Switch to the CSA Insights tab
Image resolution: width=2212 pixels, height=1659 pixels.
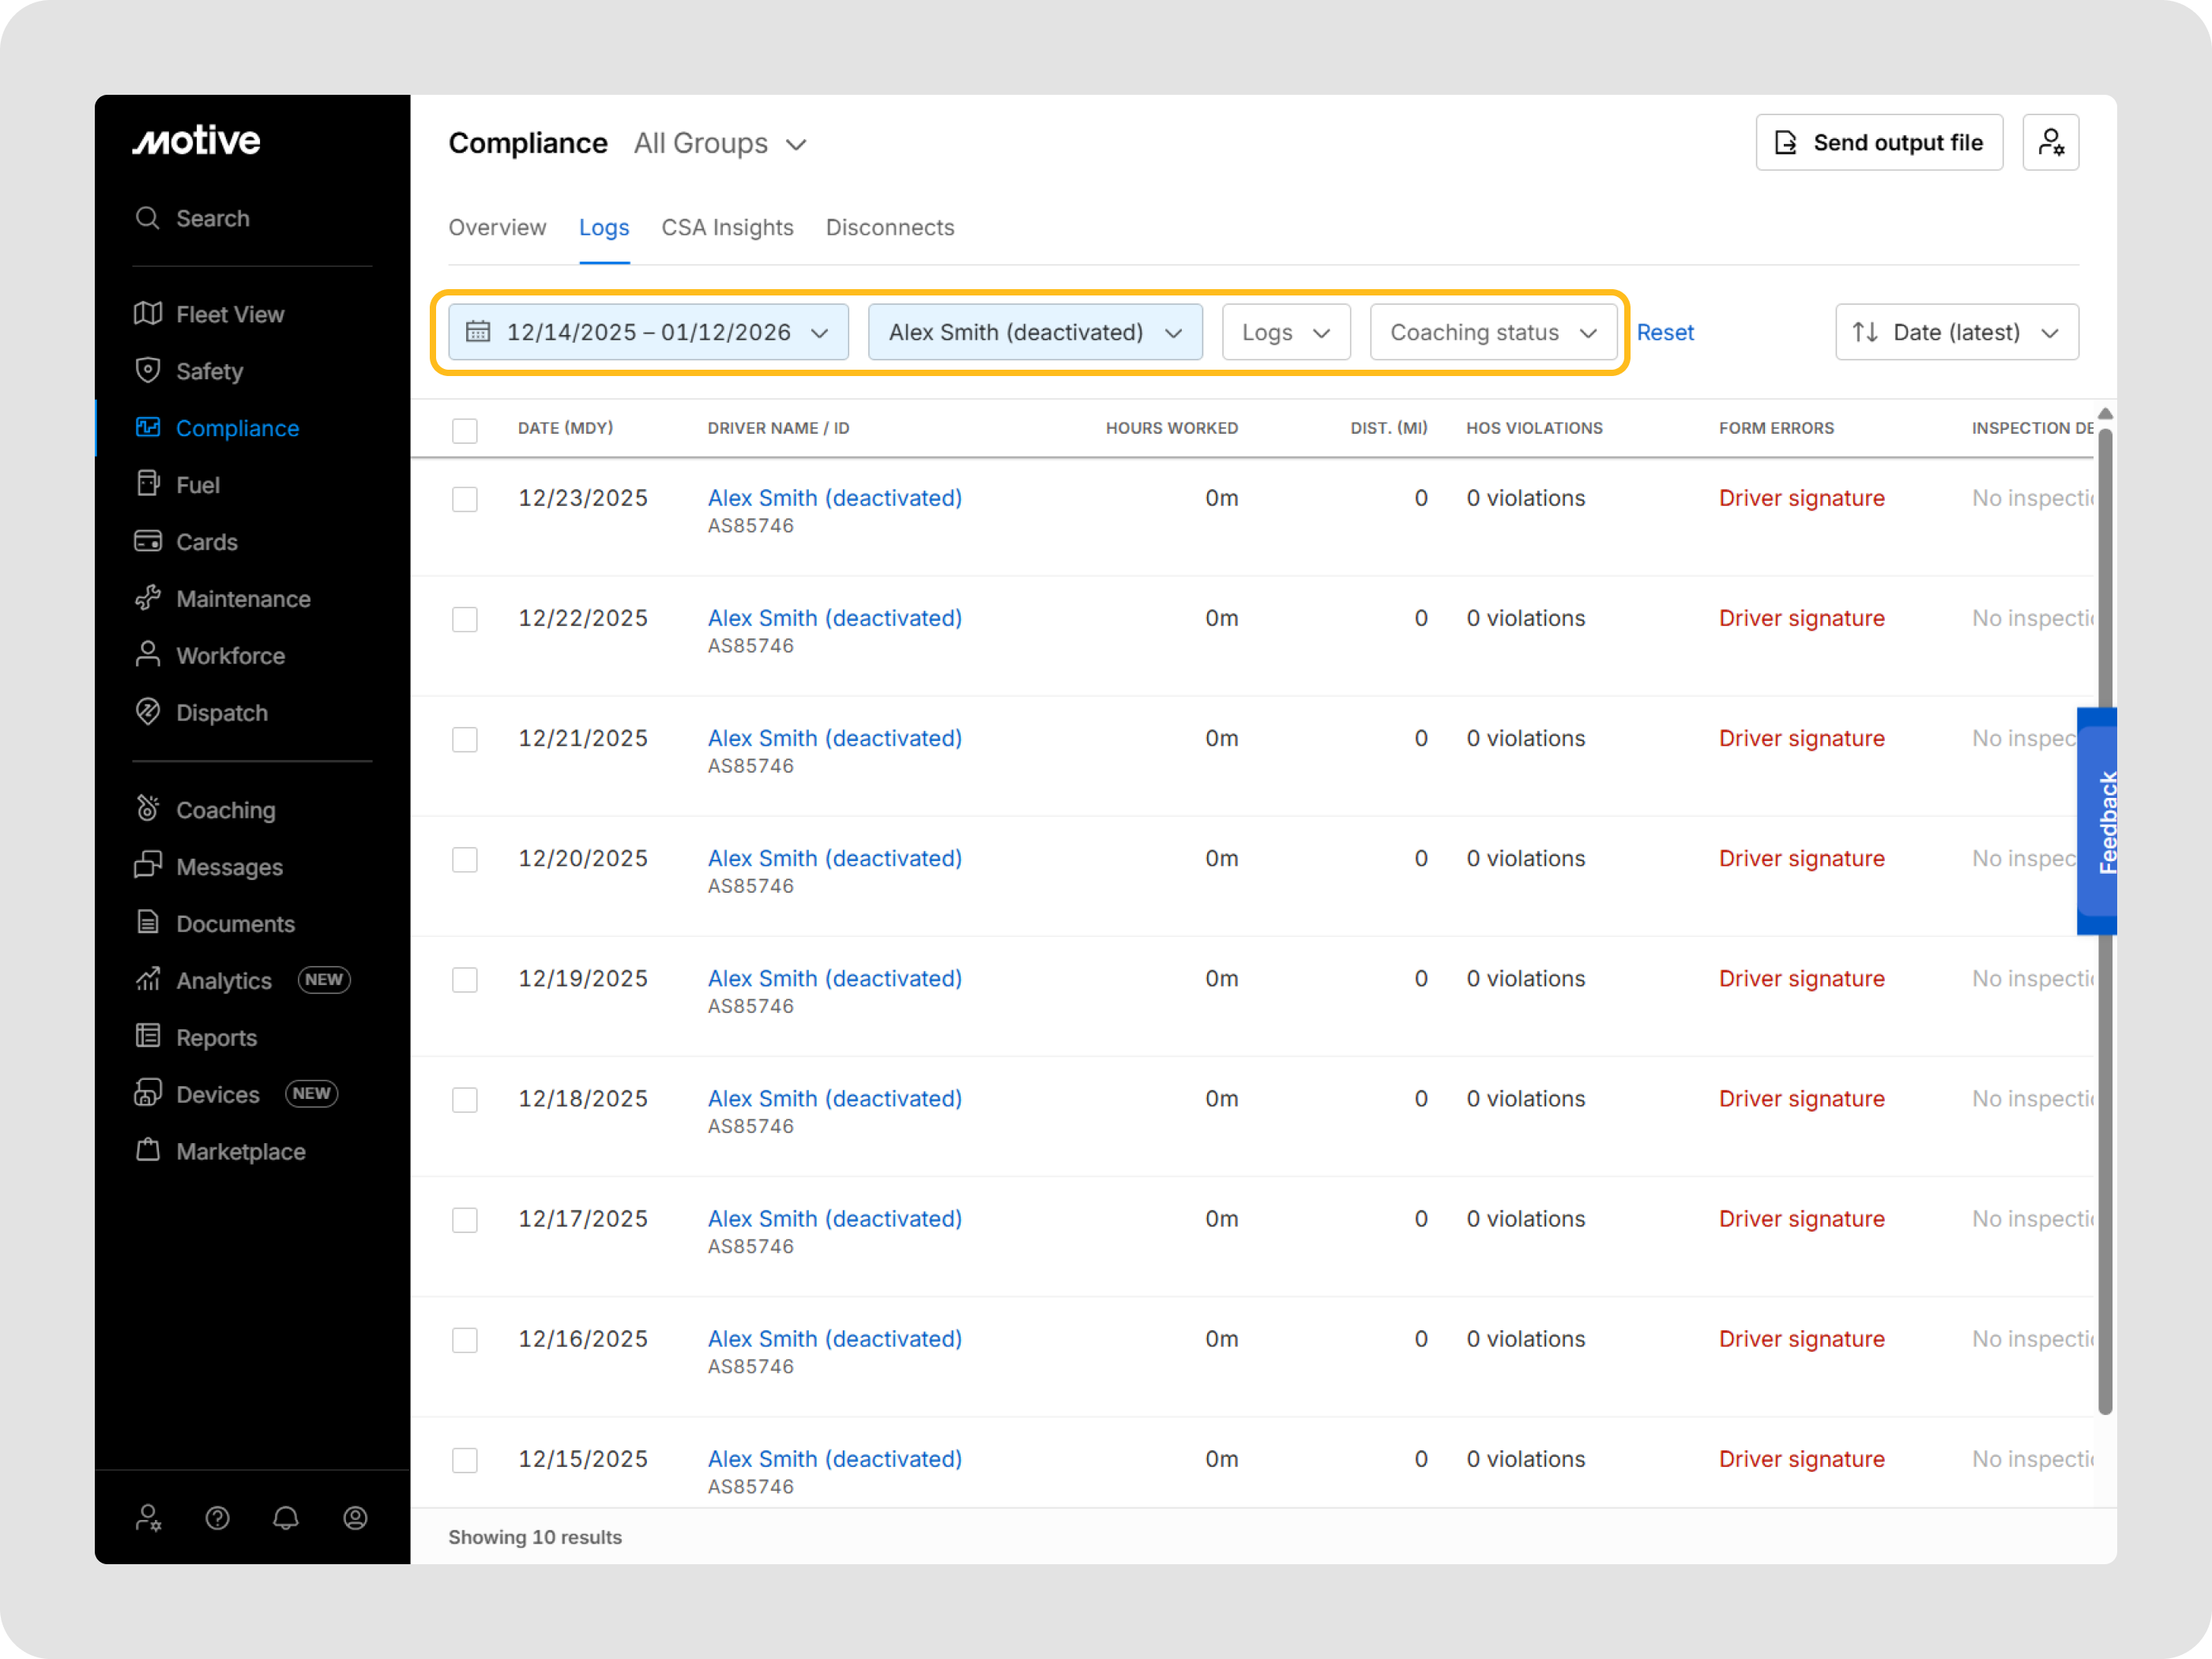[x=727, y=228]
